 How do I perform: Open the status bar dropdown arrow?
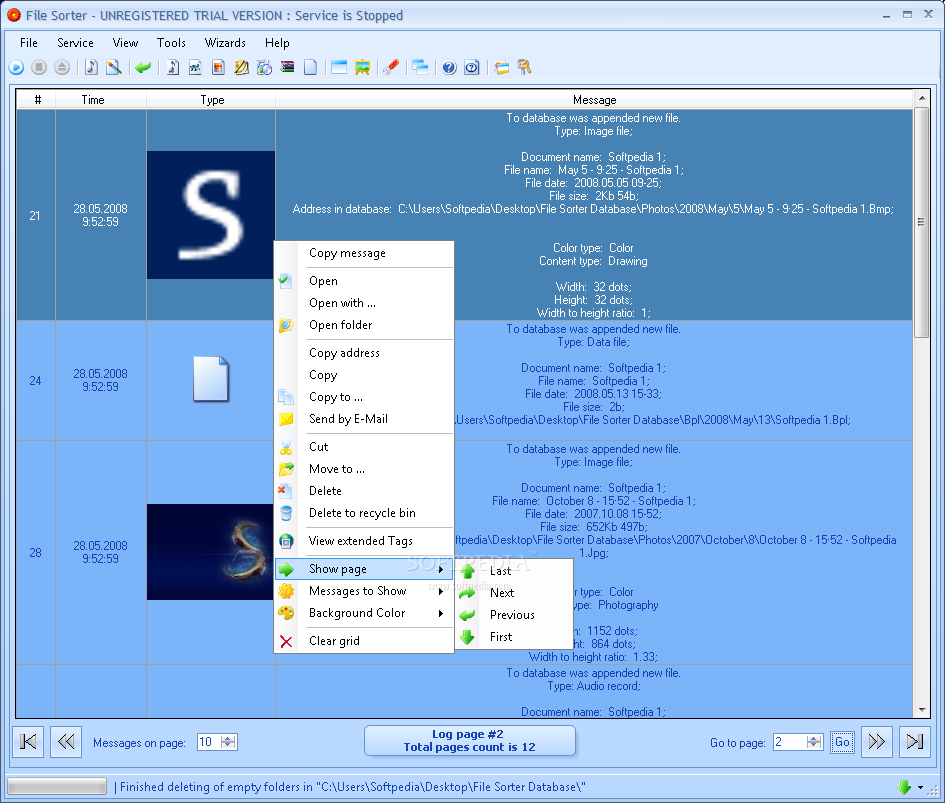click(920, 787)
